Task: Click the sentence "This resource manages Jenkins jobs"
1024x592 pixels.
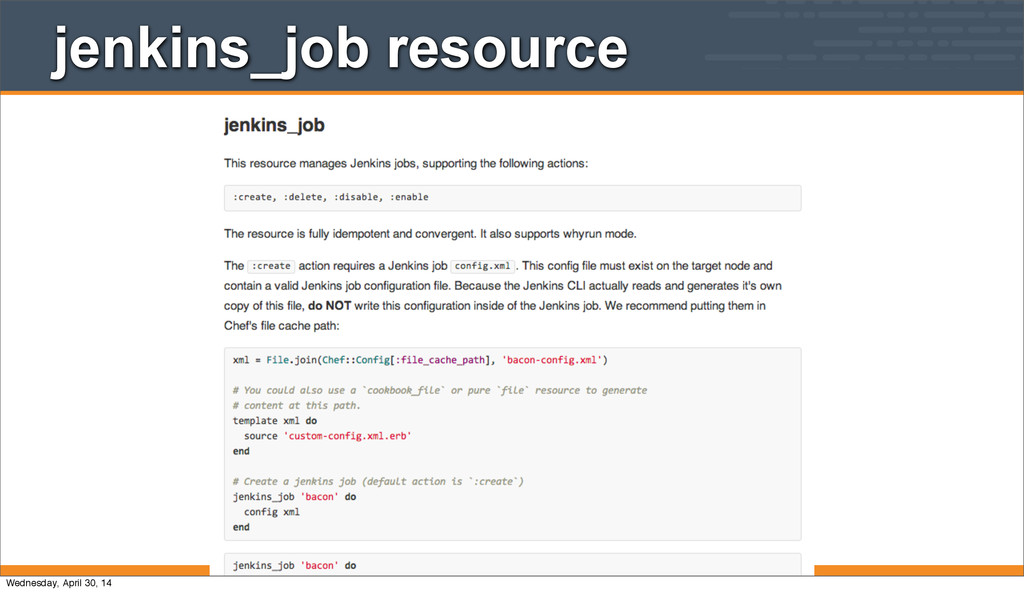Action: pyautogui.click(x=405, y=163)
